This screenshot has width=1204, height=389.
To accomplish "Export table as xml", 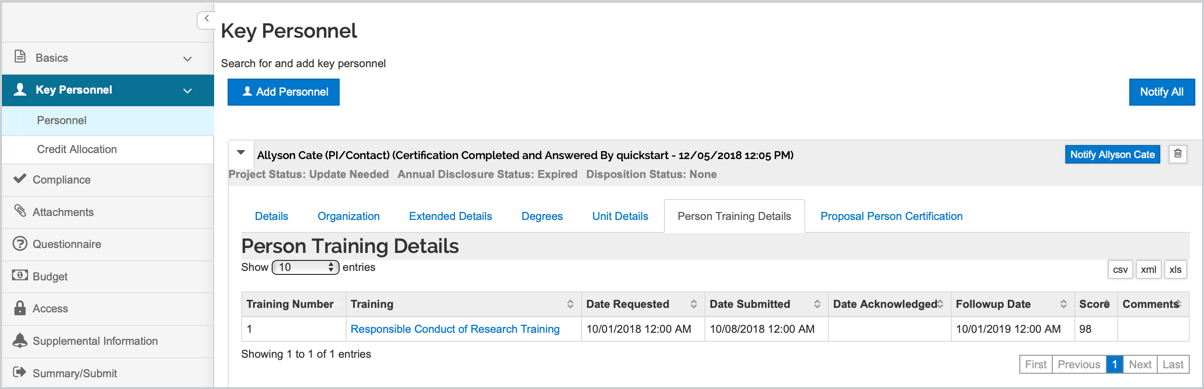I will click(x=1149, y=269).
